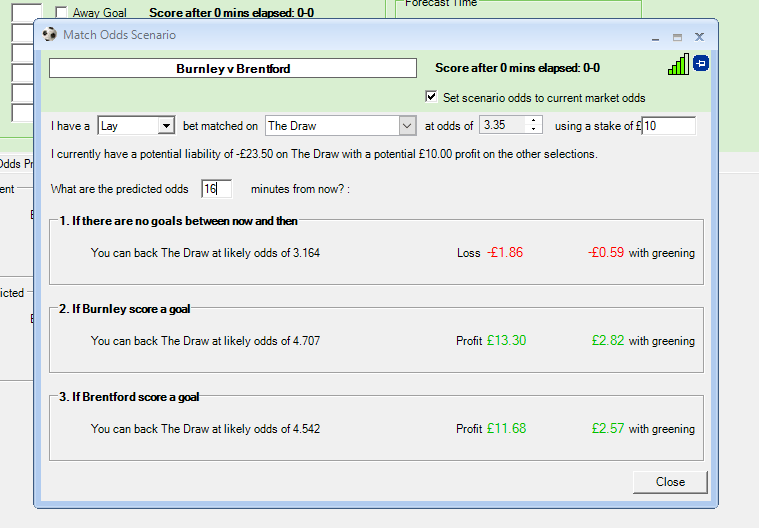Click the football icon in the title bar
759x528 pixels.
tap(50, 35)
